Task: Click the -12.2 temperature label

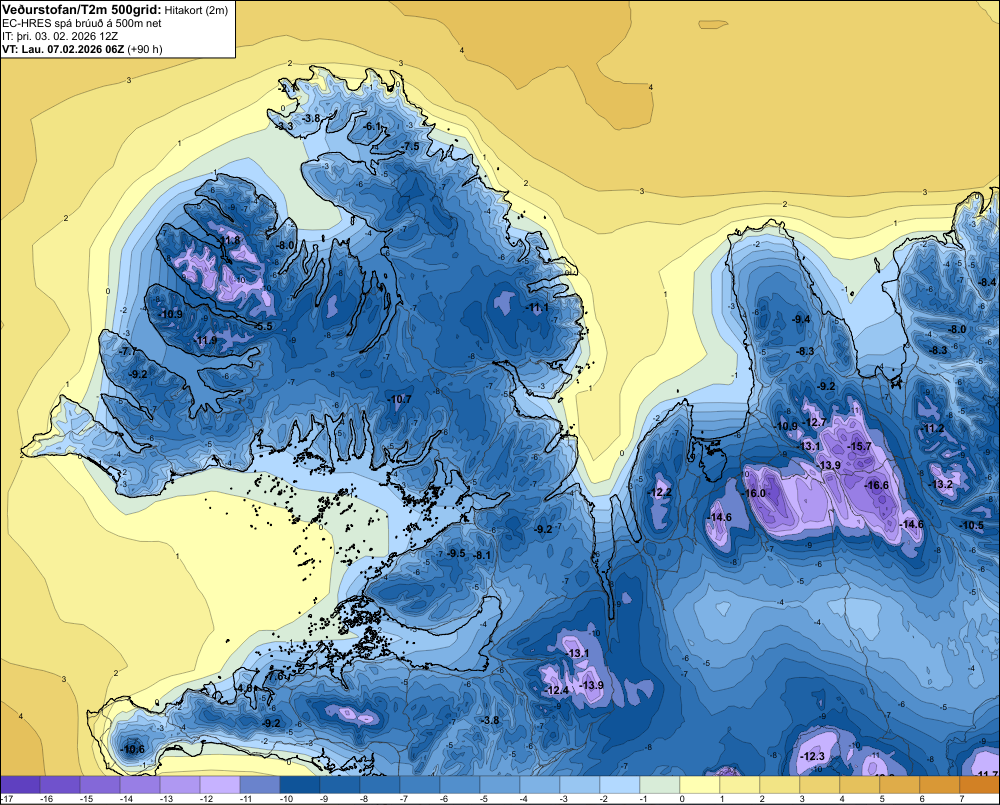Action: (659, 492)
